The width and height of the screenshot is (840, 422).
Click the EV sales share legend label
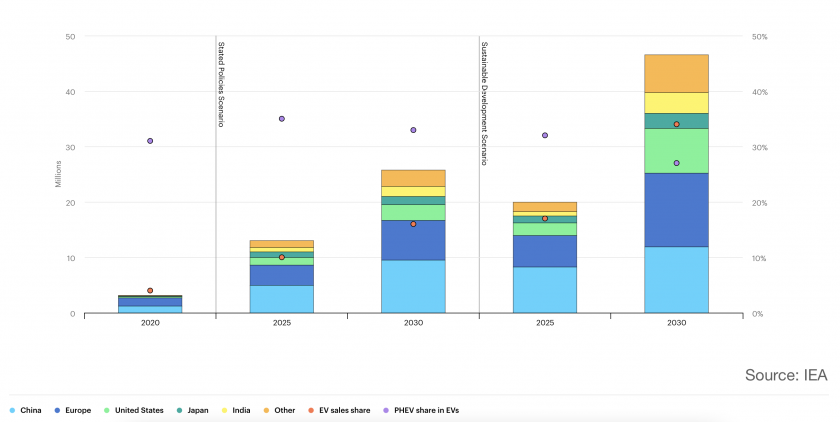[343, 410]
